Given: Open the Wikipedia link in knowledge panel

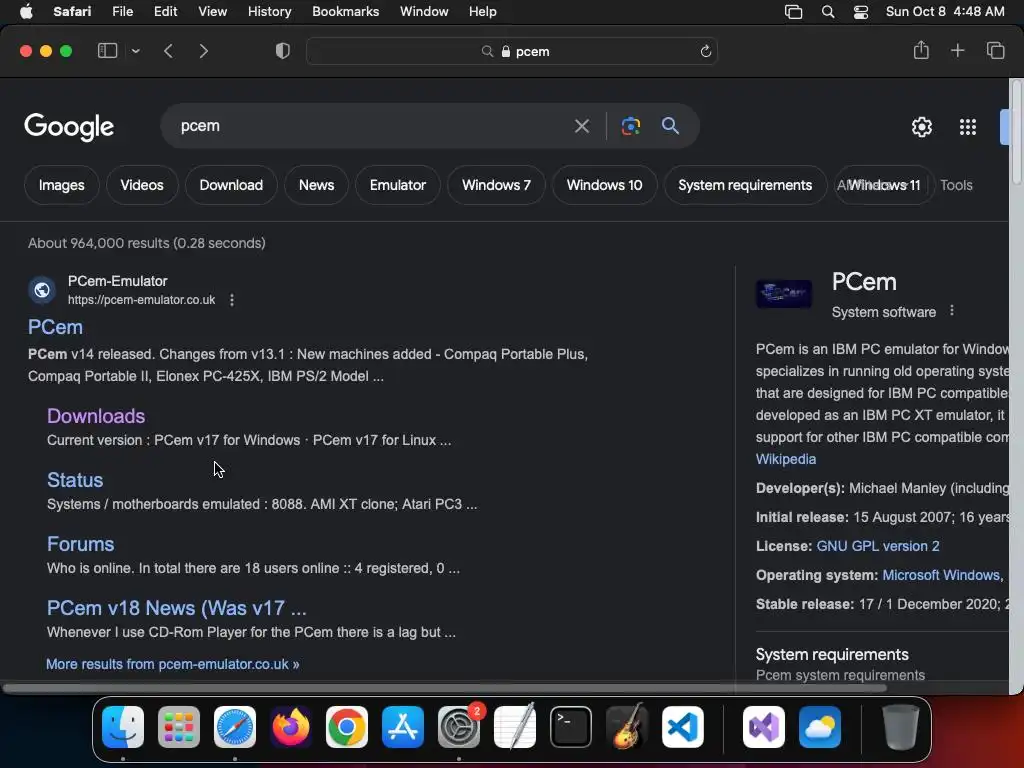Looking at the screenshot, I should 786,459.
